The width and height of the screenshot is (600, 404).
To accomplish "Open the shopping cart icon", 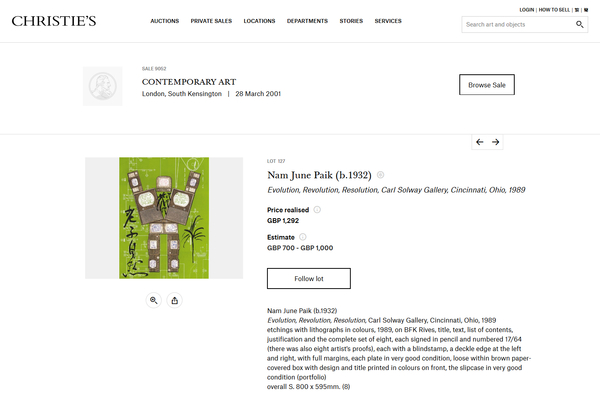I will (x=585, y=9).
